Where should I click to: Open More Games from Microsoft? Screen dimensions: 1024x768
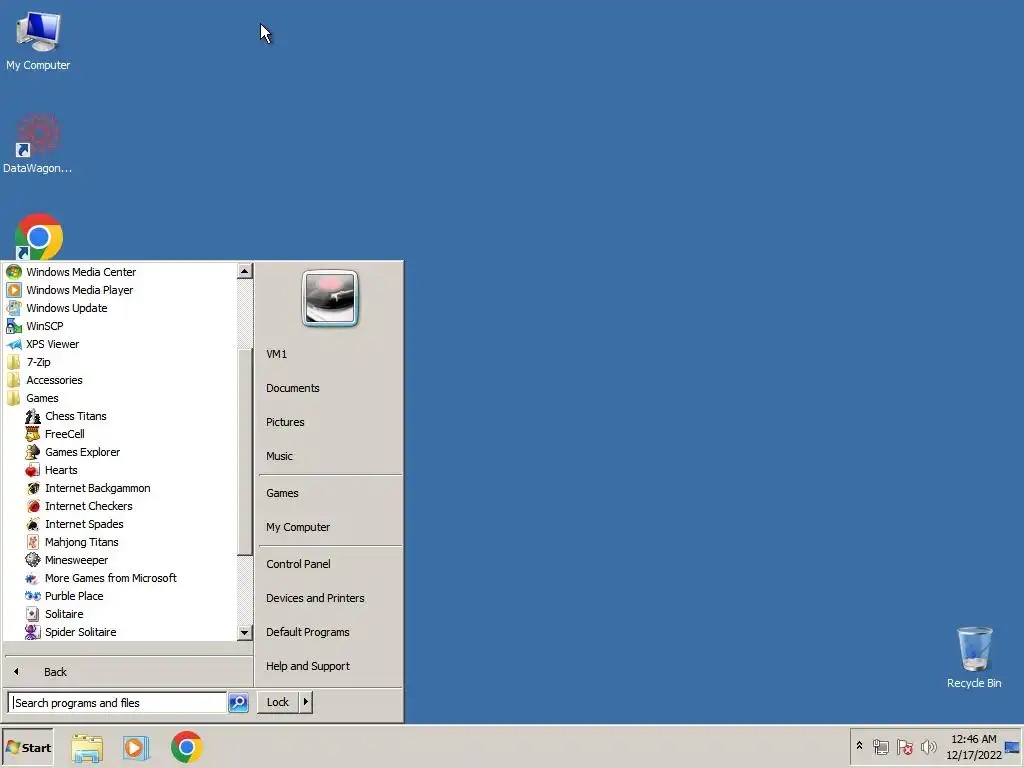[x=110, y=578]
